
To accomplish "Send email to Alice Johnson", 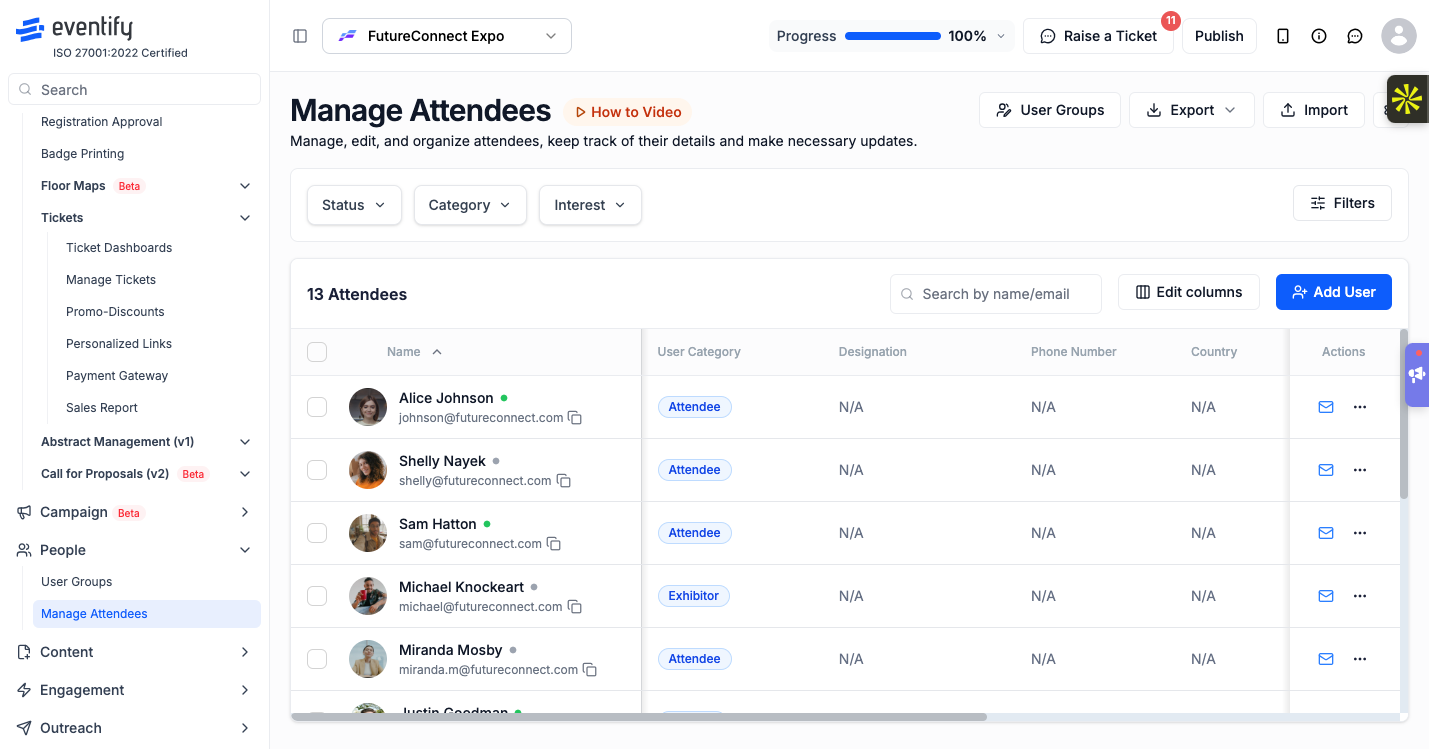I will tap(1326, 407).
